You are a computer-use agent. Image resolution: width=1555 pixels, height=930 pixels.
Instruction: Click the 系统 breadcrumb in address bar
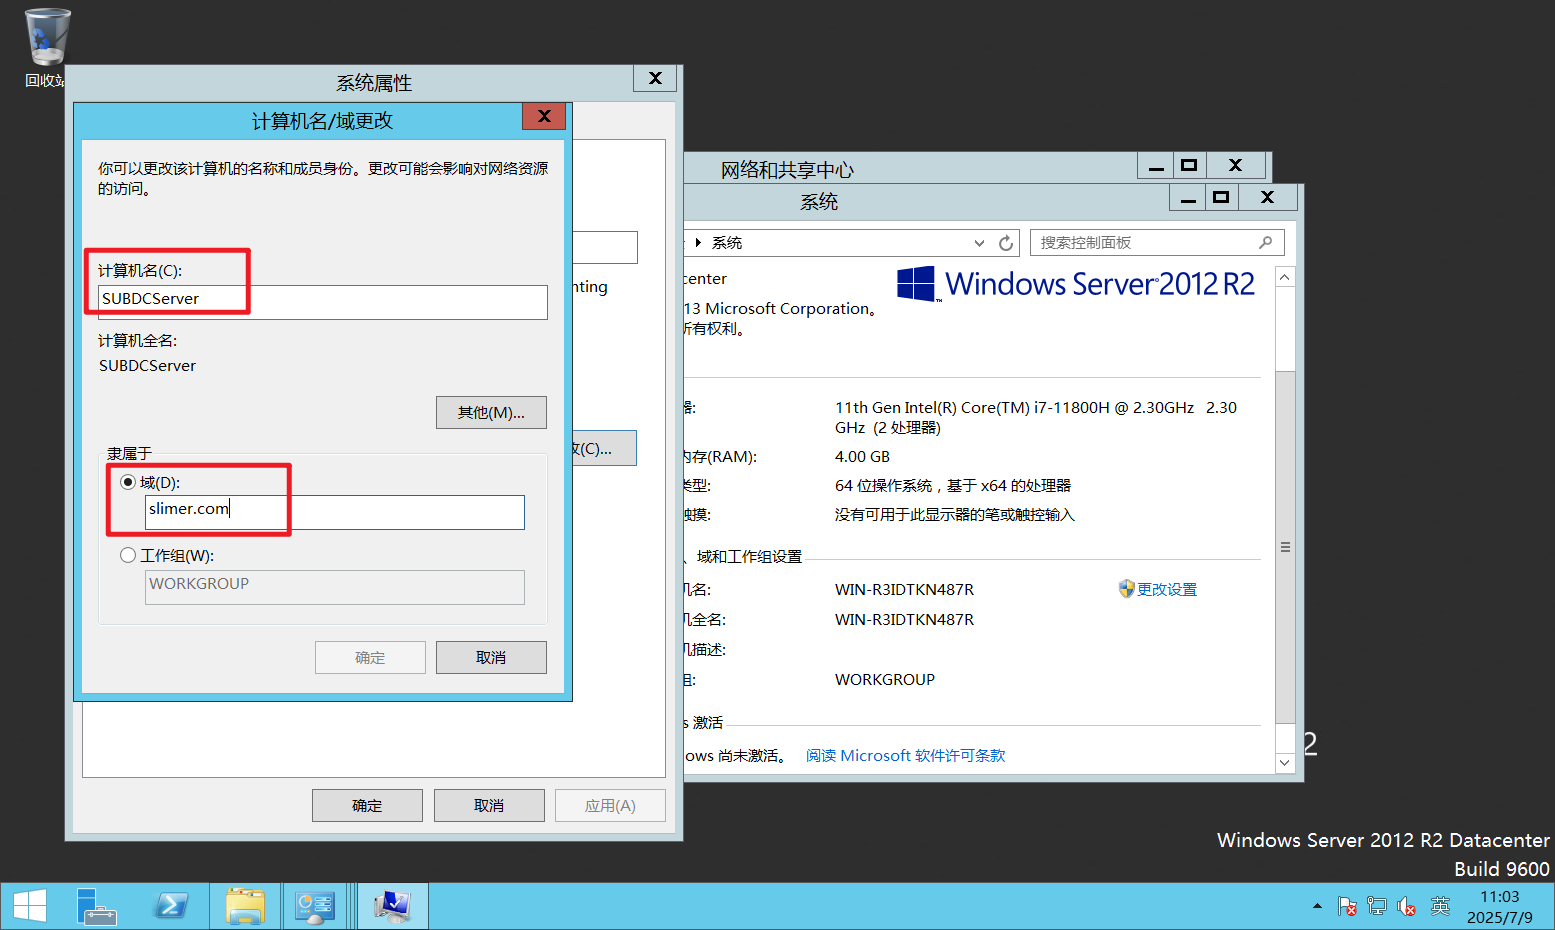coord(726,243)
